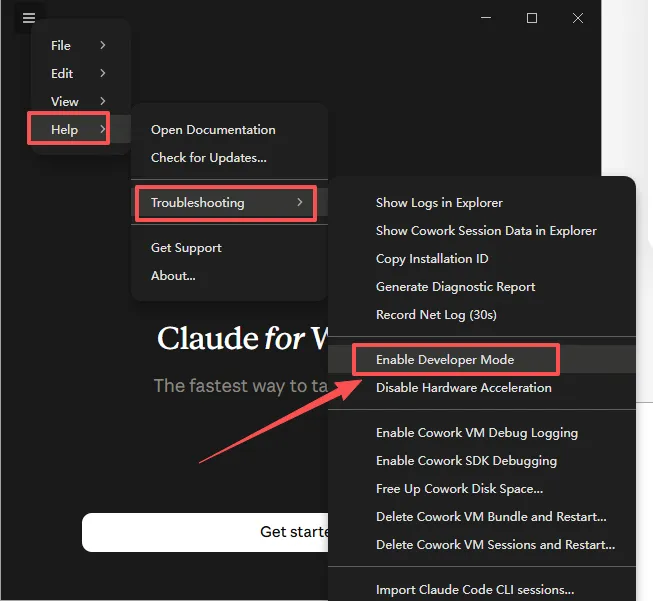Select Delete Cowork VM Bundle and Restart...
This screenshot has height=601, width=653.
[x=482, y=516]
